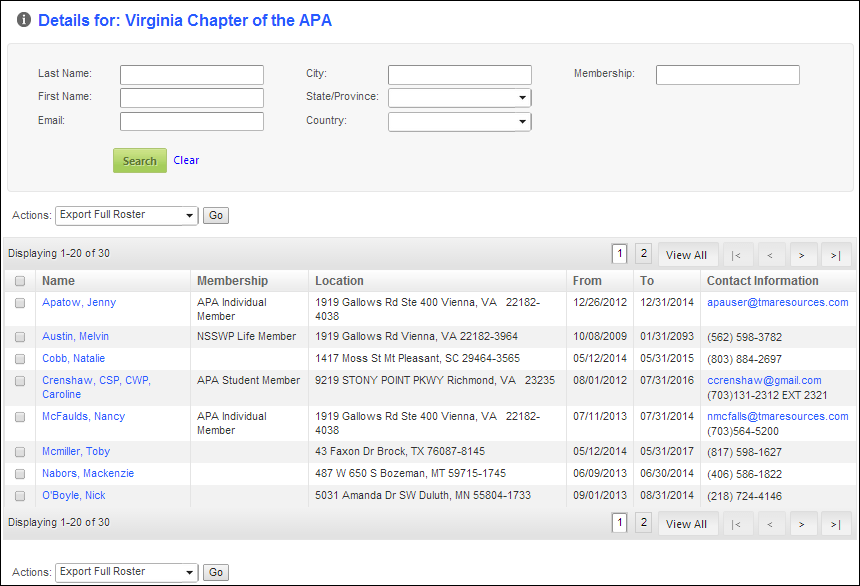Toggle the select-all checkbox in table header

point(20,281)
